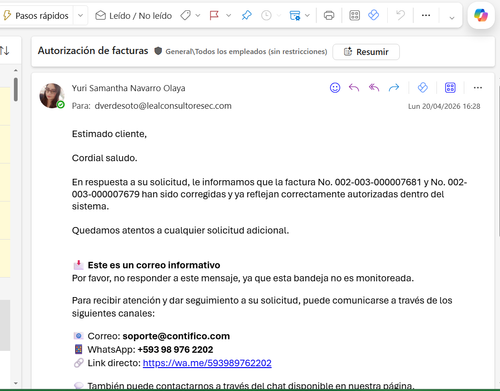Open Pasos rápidos quick steps
This screenshot has width=500, height=391.
pos(36,16)
